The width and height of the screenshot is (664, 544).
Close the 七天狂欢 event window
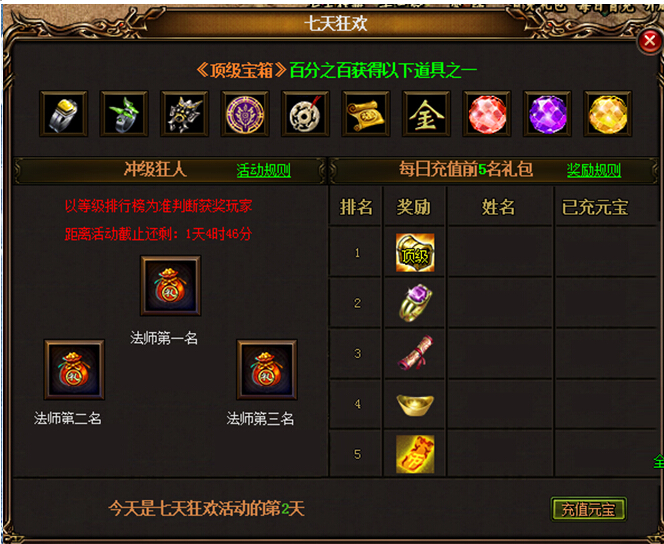(x=650, y=41)
